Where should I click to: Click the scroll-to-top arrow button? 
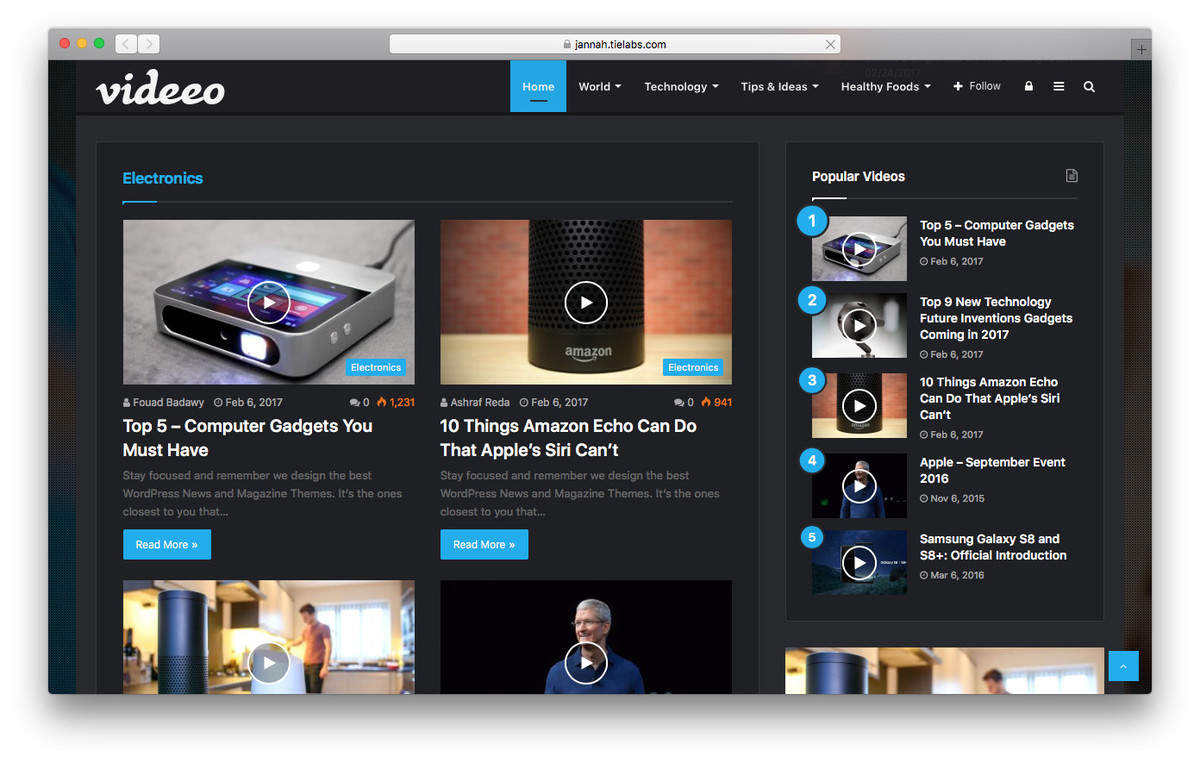click(x=1123, y=665)
